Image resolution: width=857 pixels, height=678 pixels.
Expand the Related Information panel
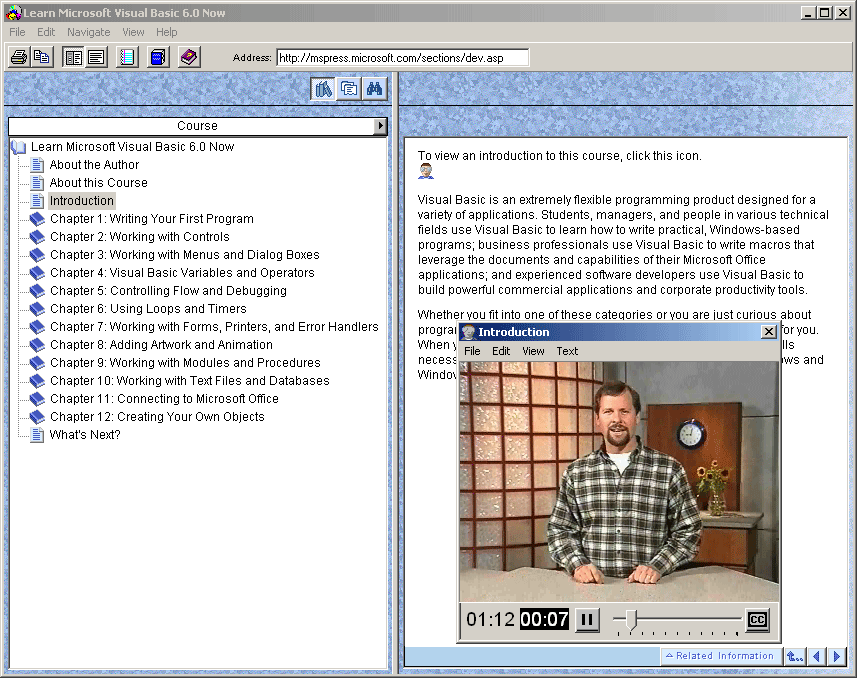coord(719,656)
